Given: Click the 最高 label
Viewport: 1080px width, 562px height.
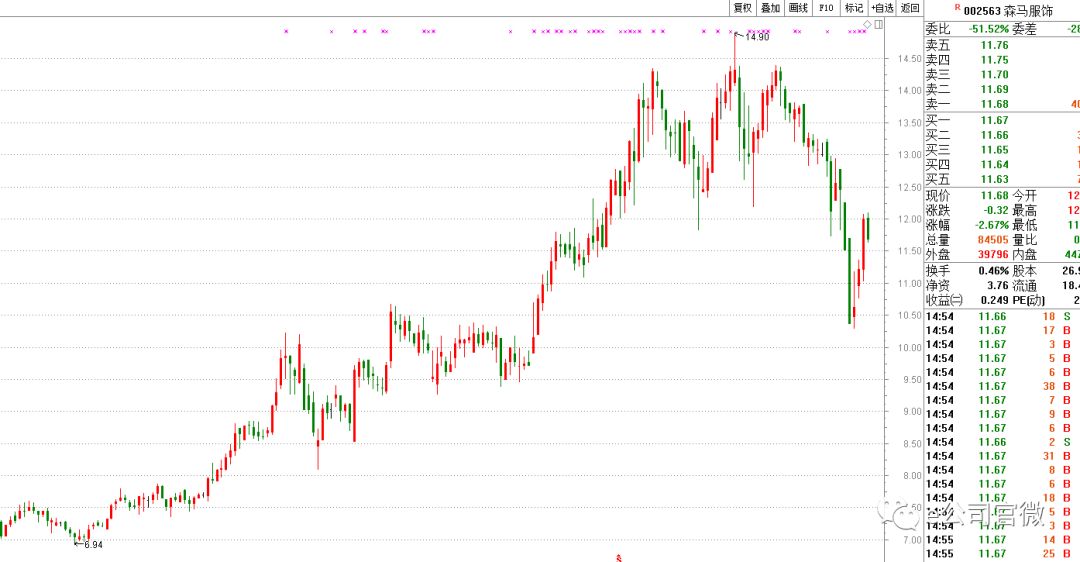Looking at the screenshot, I should pyautogui.click(x=1024, y=210).
